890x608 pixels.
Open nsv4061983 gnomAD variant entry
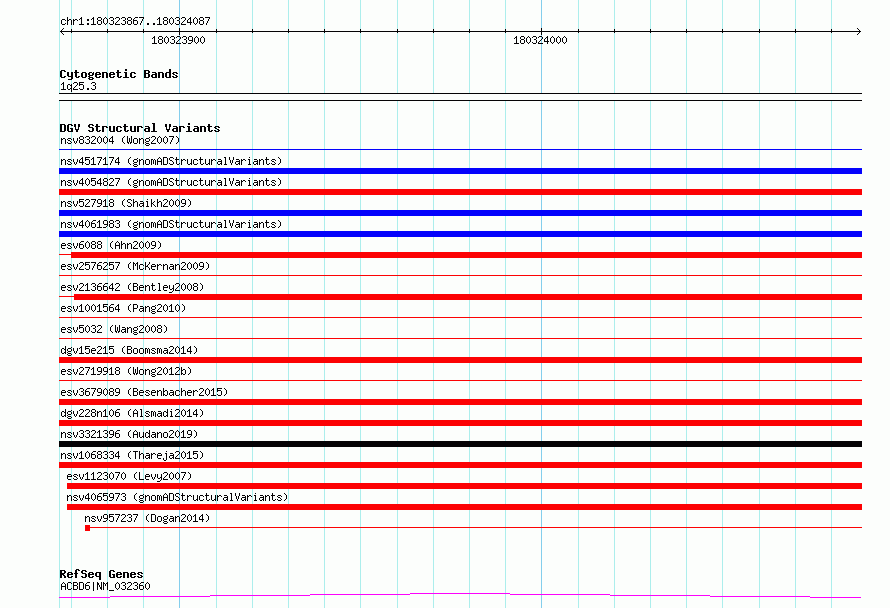click(x=171, y=224)
